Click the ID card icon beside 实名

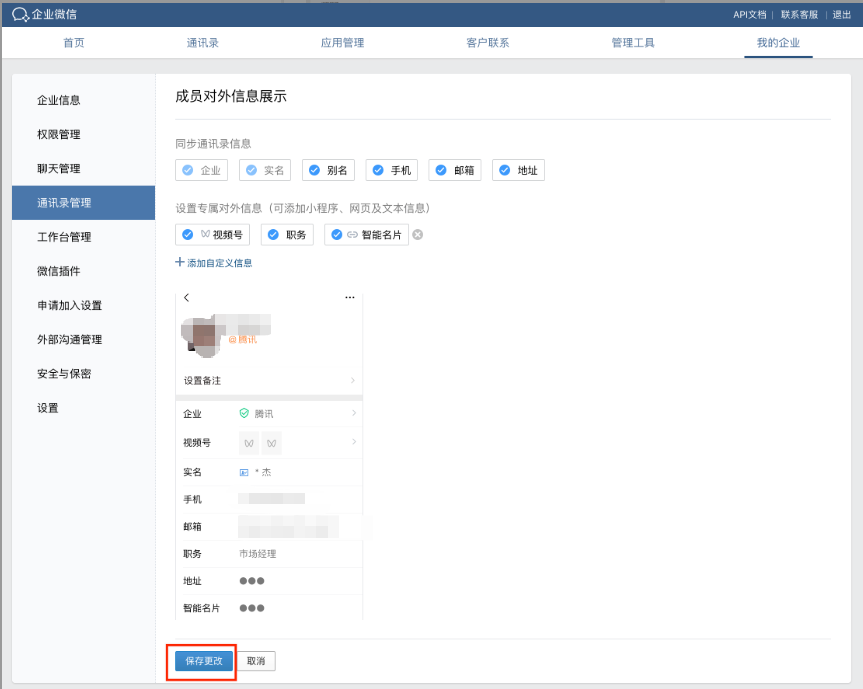click(x=244, y=472)
